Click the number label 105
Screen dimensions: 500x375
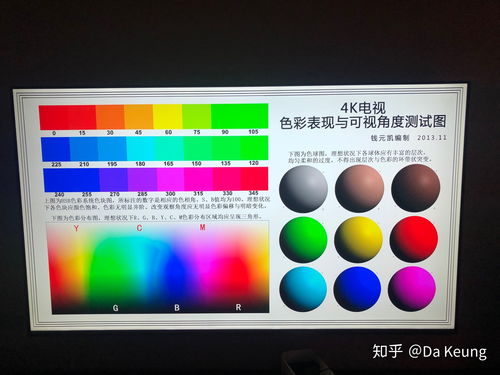pyautogui.click(x=253, y=132)
